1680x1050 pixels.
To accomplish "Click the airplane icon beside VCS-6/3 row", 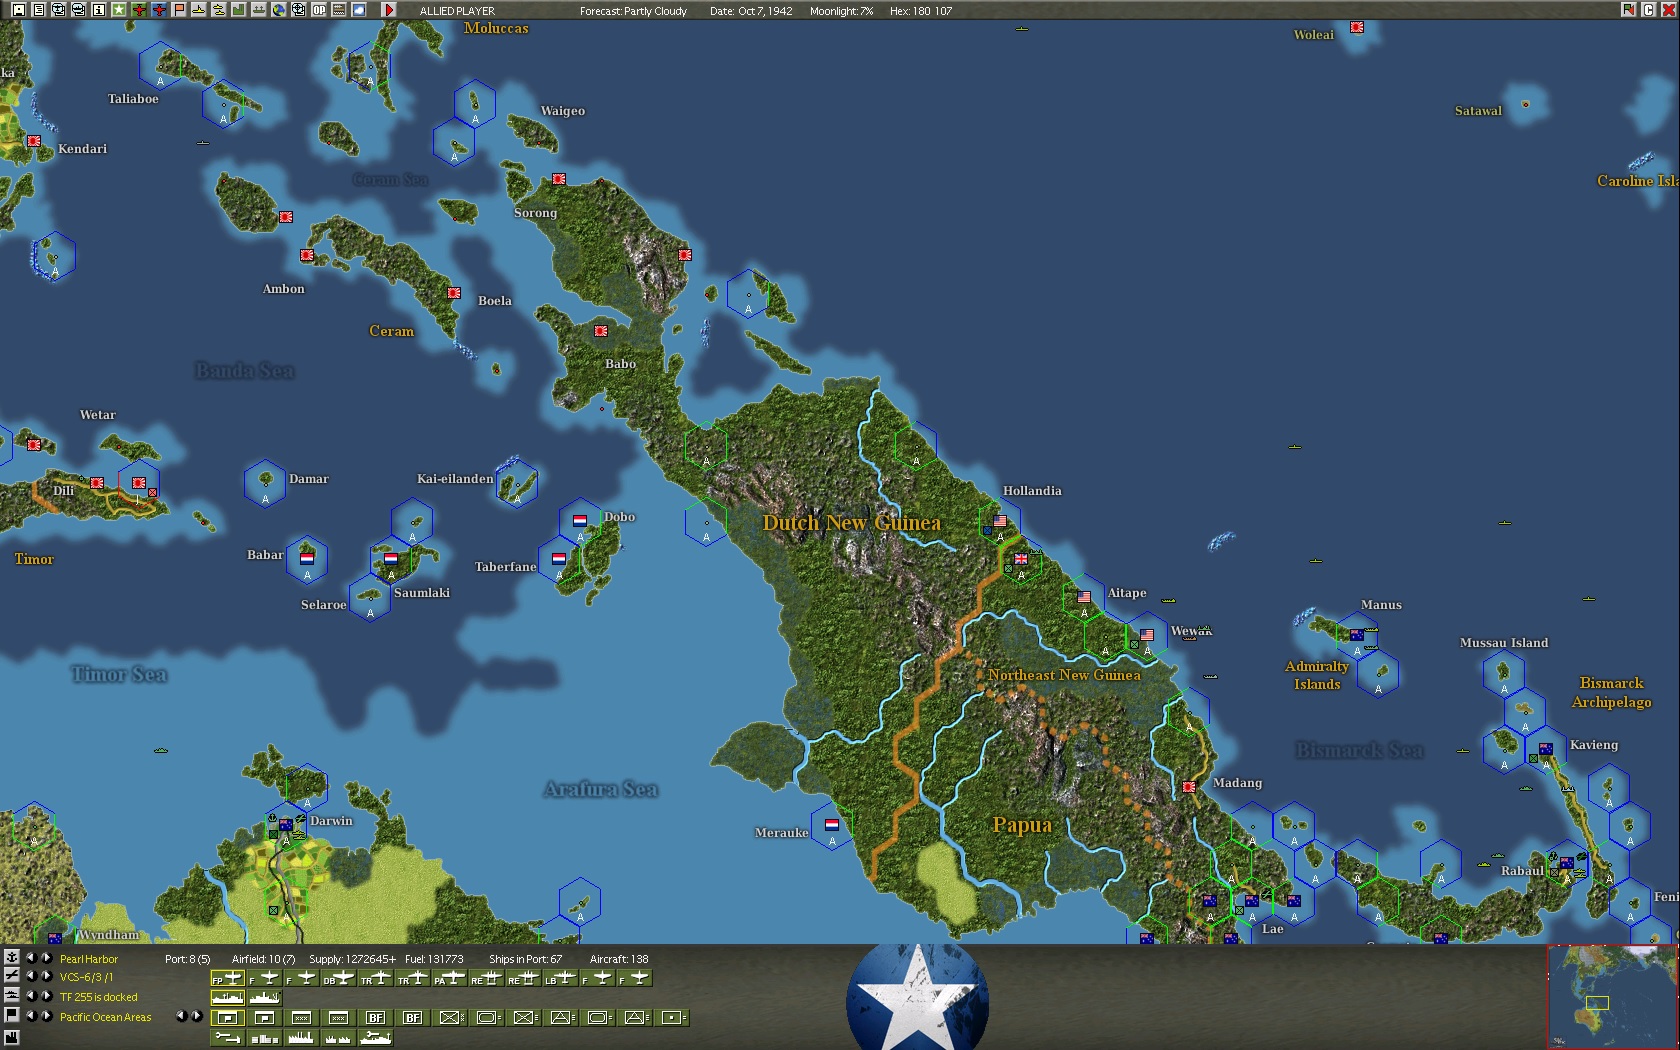I will coord(11,975).
